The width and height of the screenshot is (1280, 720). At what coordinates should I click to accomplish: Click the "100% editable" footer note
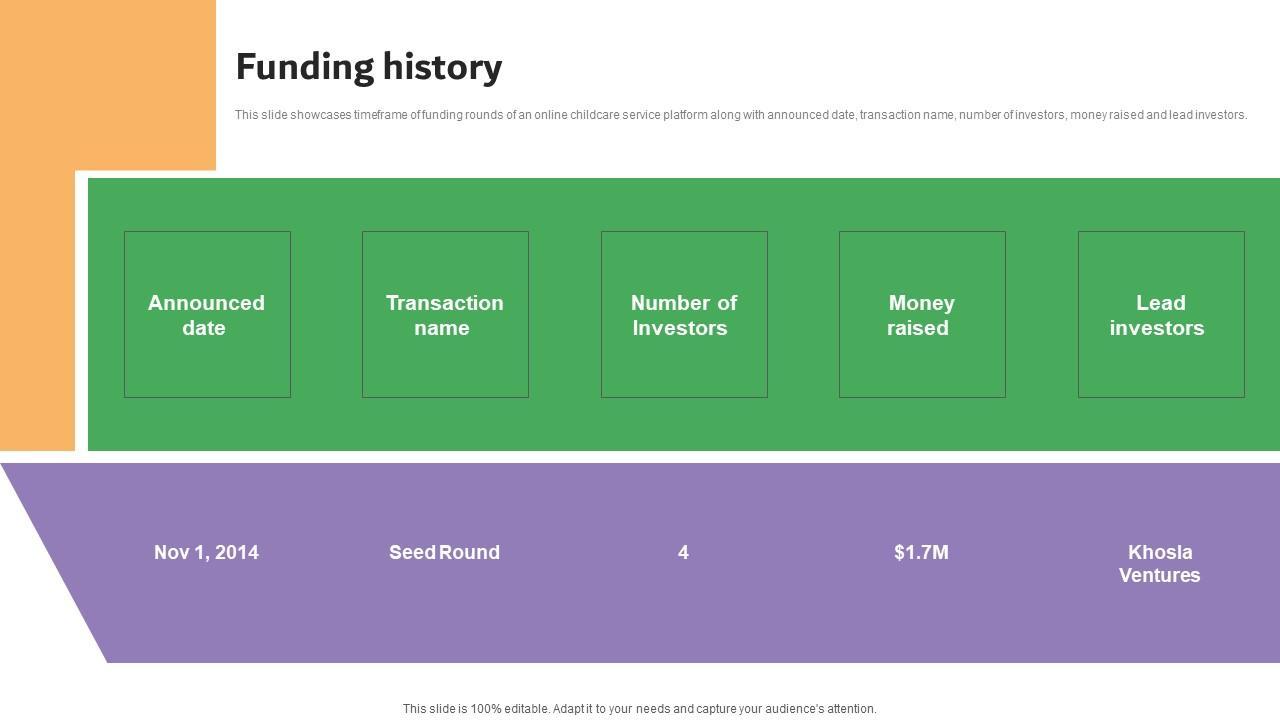point(639,709)
